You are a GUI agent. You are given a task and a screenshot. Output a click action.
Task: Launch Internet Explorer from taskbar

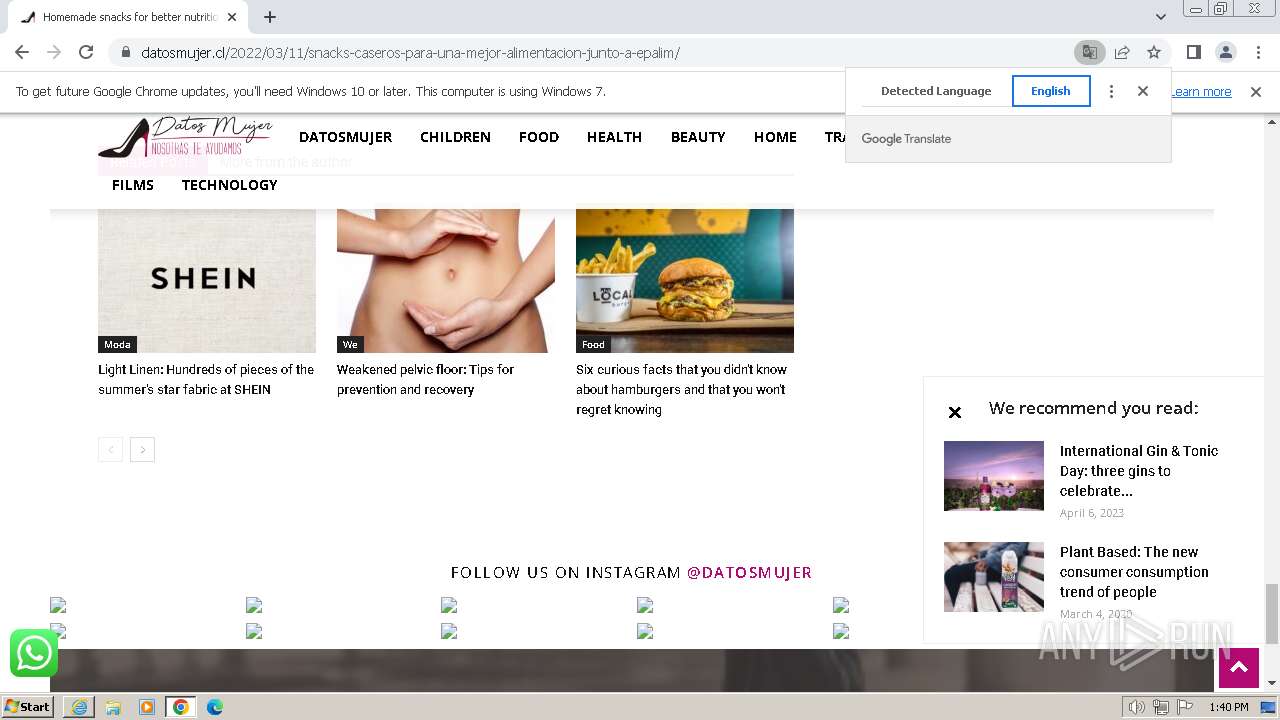pyautogui.click(x=79, y=707)
